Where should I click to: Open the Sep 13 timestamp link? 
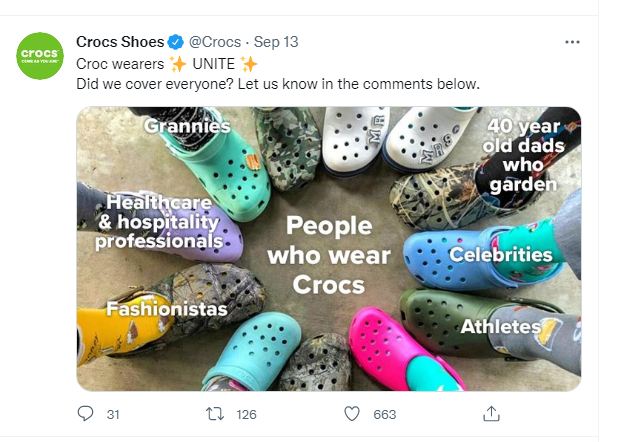click(x=276, y=42)
